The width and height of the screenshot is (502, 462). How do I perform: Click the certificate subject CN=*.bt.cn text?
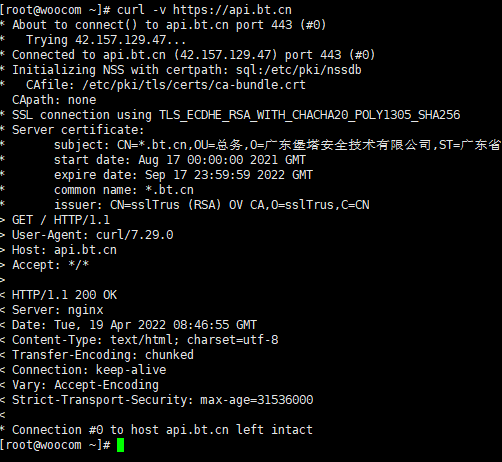pos(152,145)
